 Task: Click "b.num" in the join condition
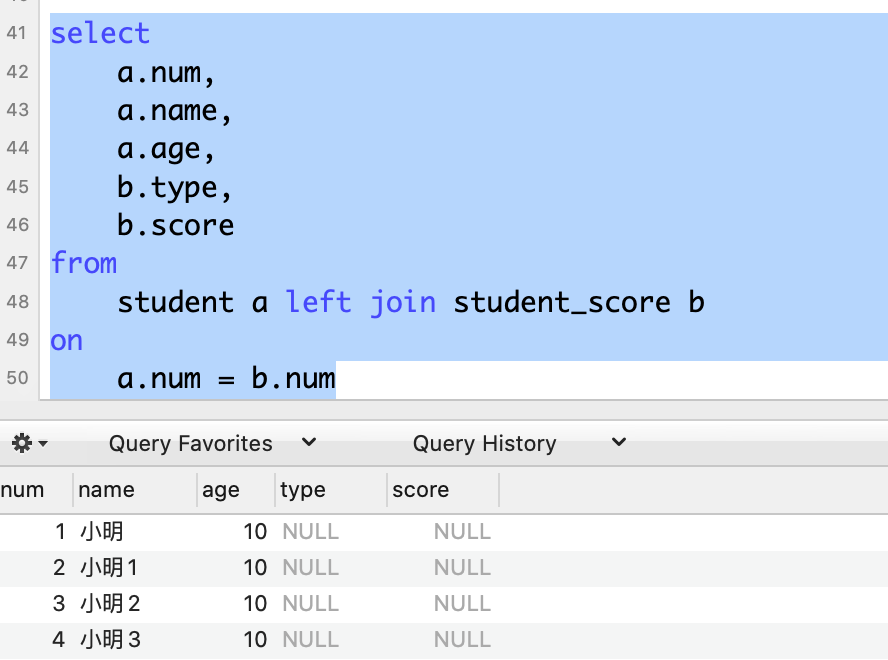pos(293,378)
